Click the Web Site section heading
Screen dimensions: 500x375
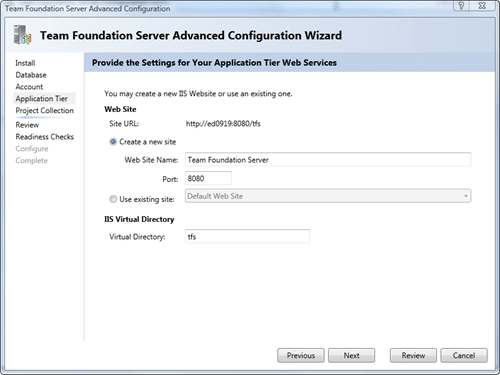click(120, 109)
